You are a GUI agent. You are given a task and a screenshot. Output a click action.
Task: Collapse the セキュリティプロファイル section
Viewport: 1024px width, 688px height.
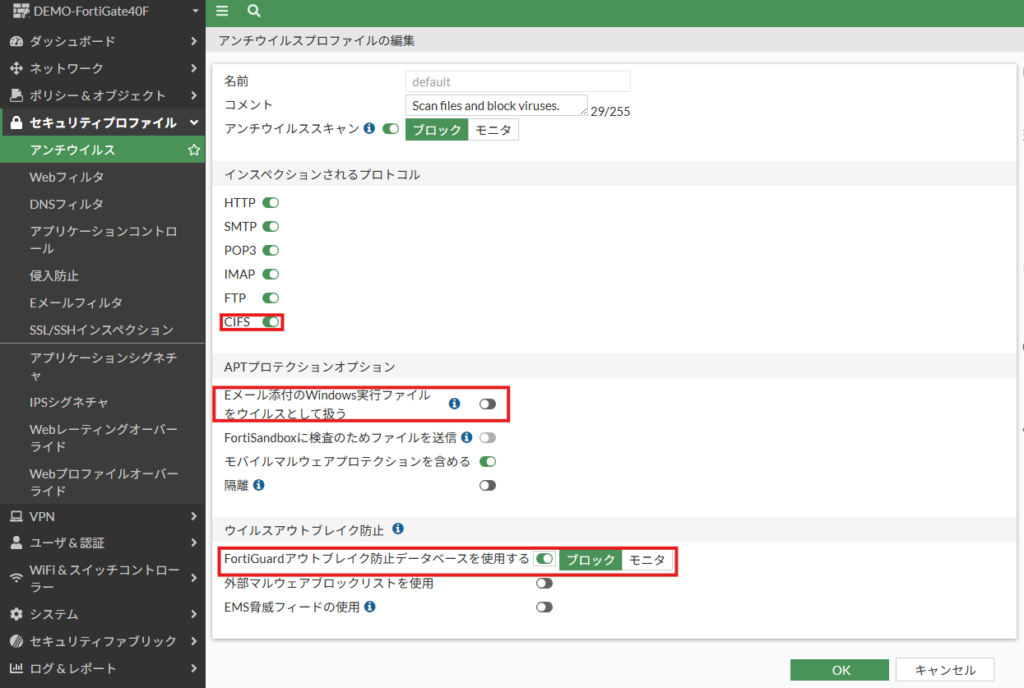193,123
